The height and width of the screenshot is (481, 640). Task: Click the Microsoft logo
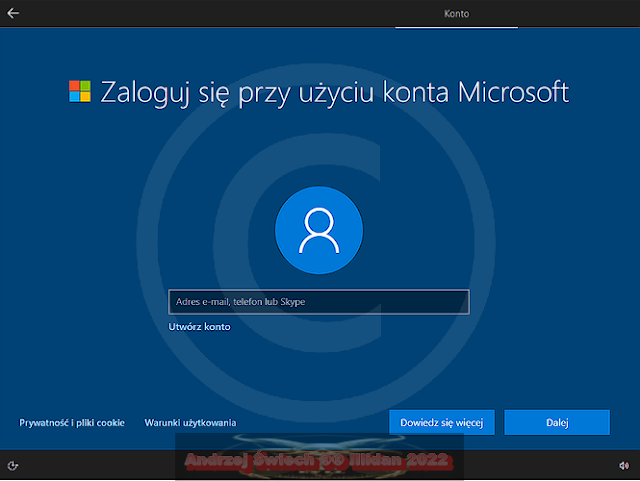click(80, 91)
